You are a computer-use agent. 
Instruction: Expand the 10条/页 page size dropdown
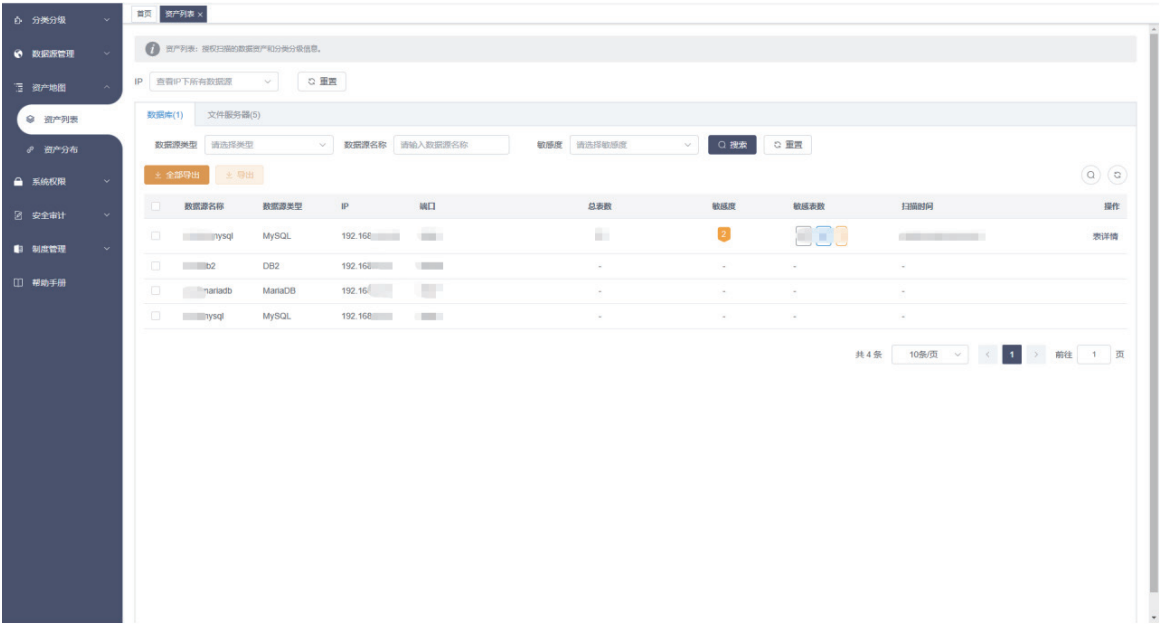tap(931, 355)
